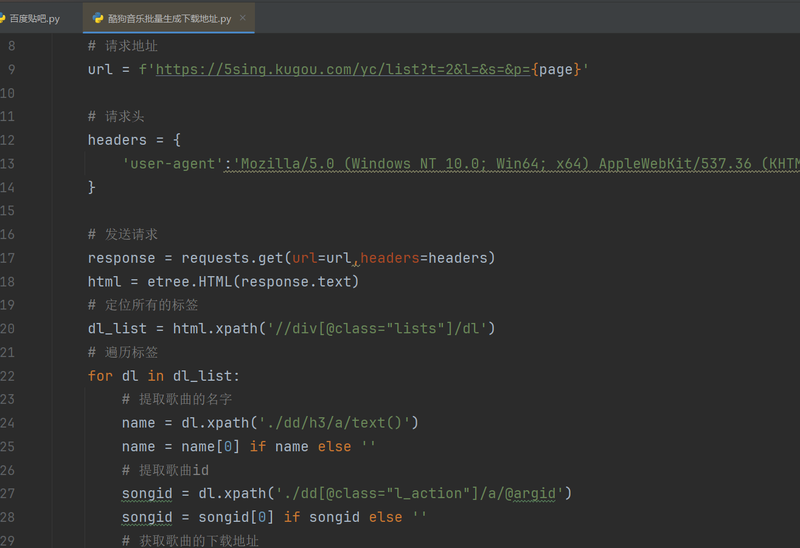Viewport: 800px width, 548px height.
Task: Click the closing brace on line 14
Action: coord(91,187)
